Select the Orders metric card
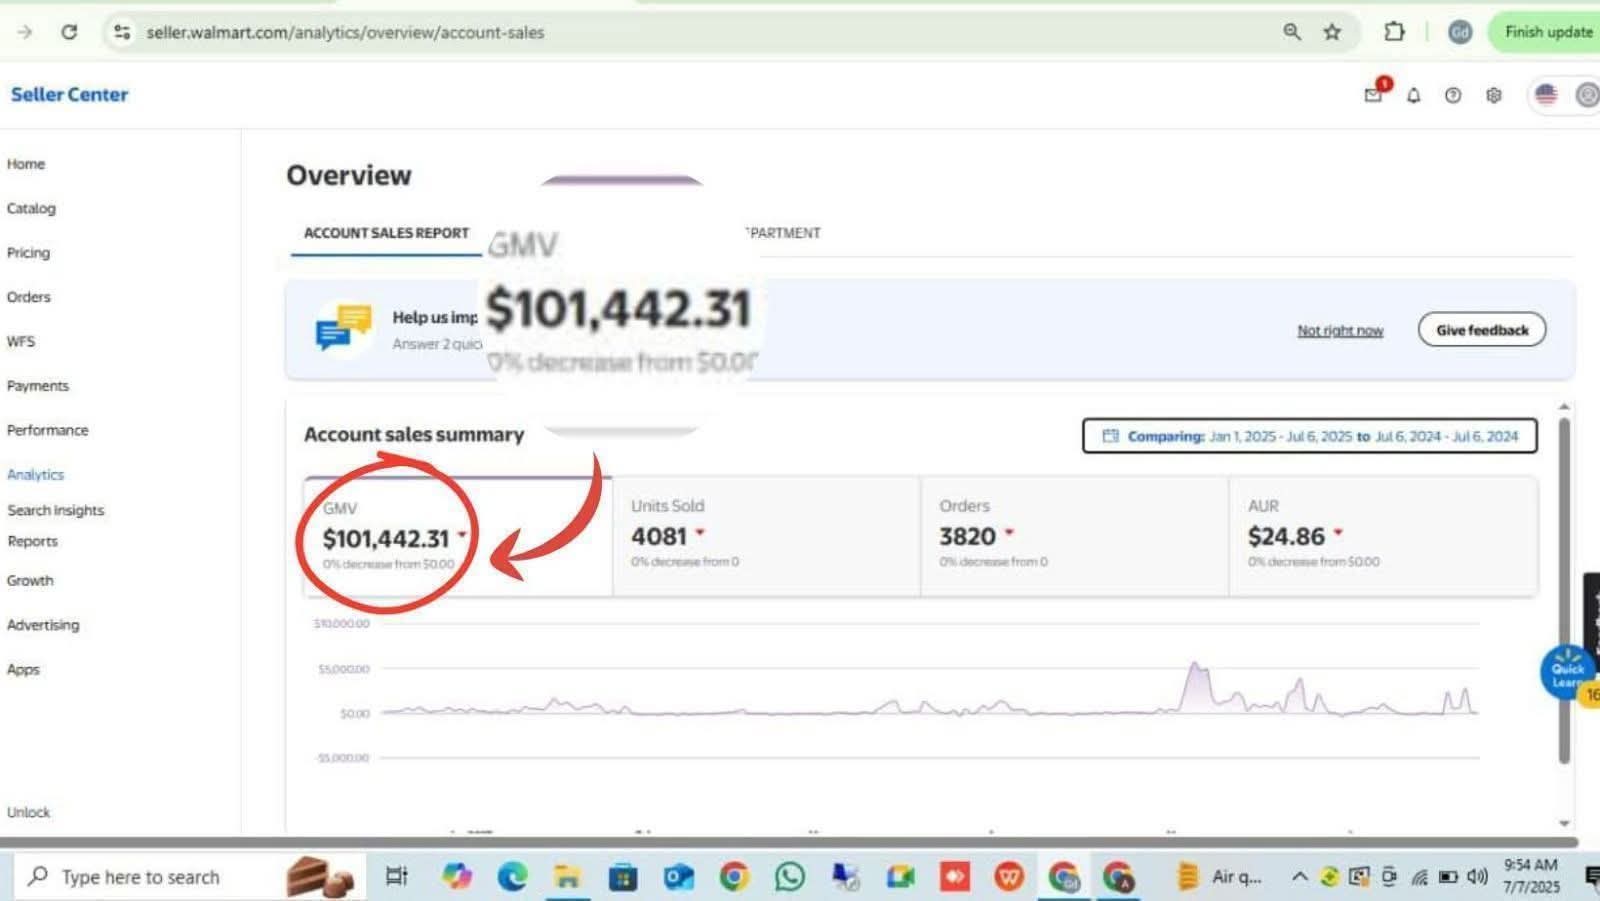The height and width of the screenshot is (901, 1600). 1074,536
